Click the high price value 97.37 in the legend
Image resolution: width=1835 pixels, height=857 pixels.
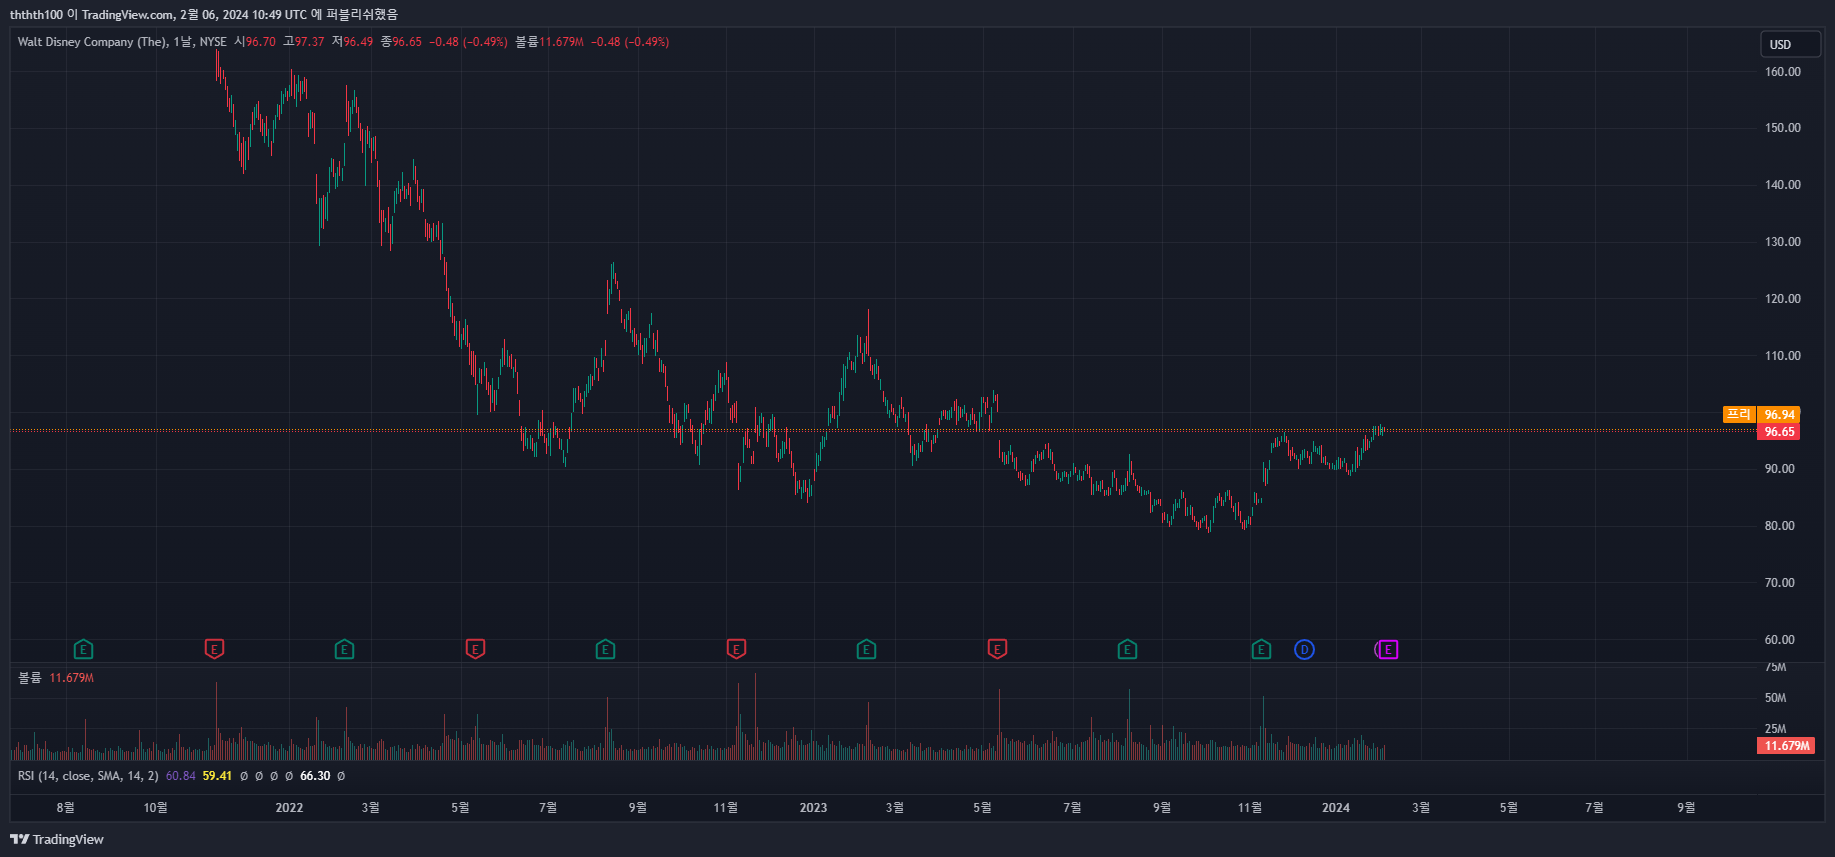point(309,42)
